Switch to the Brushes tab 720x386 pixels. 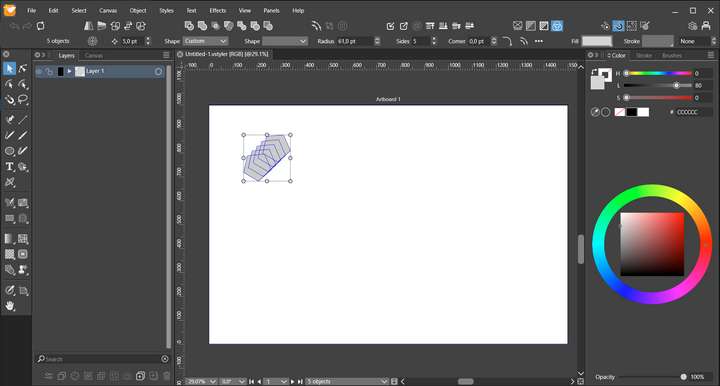[672, 56]
